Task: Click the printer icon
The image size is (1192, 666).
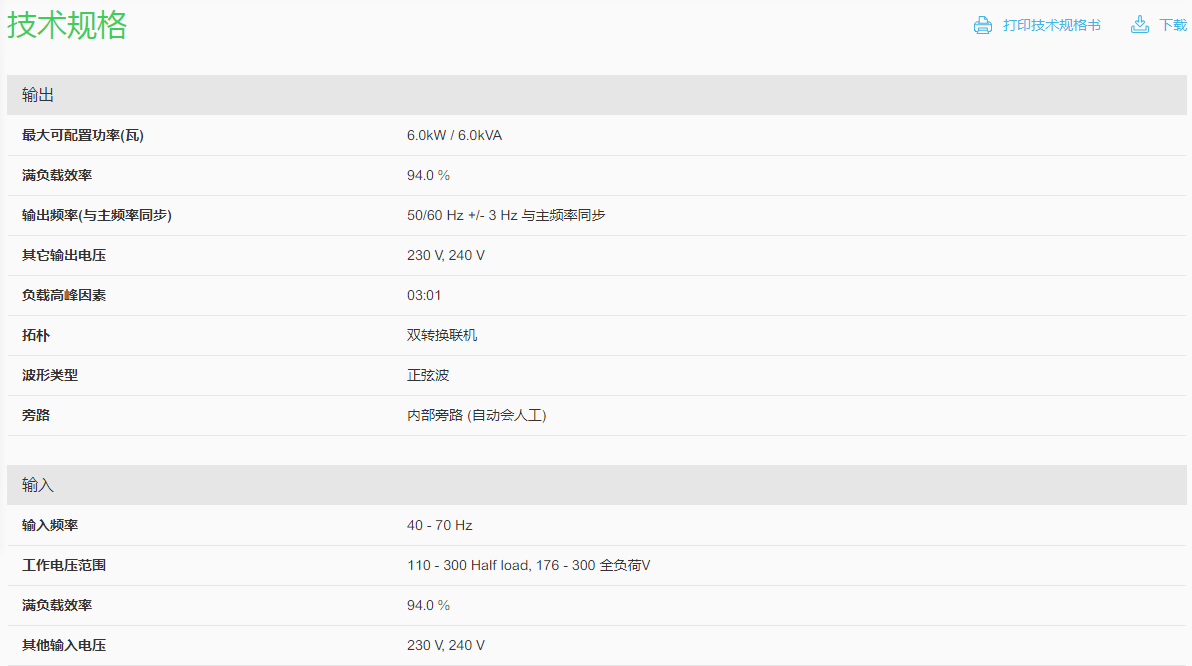Action: (x=982, y=25)
